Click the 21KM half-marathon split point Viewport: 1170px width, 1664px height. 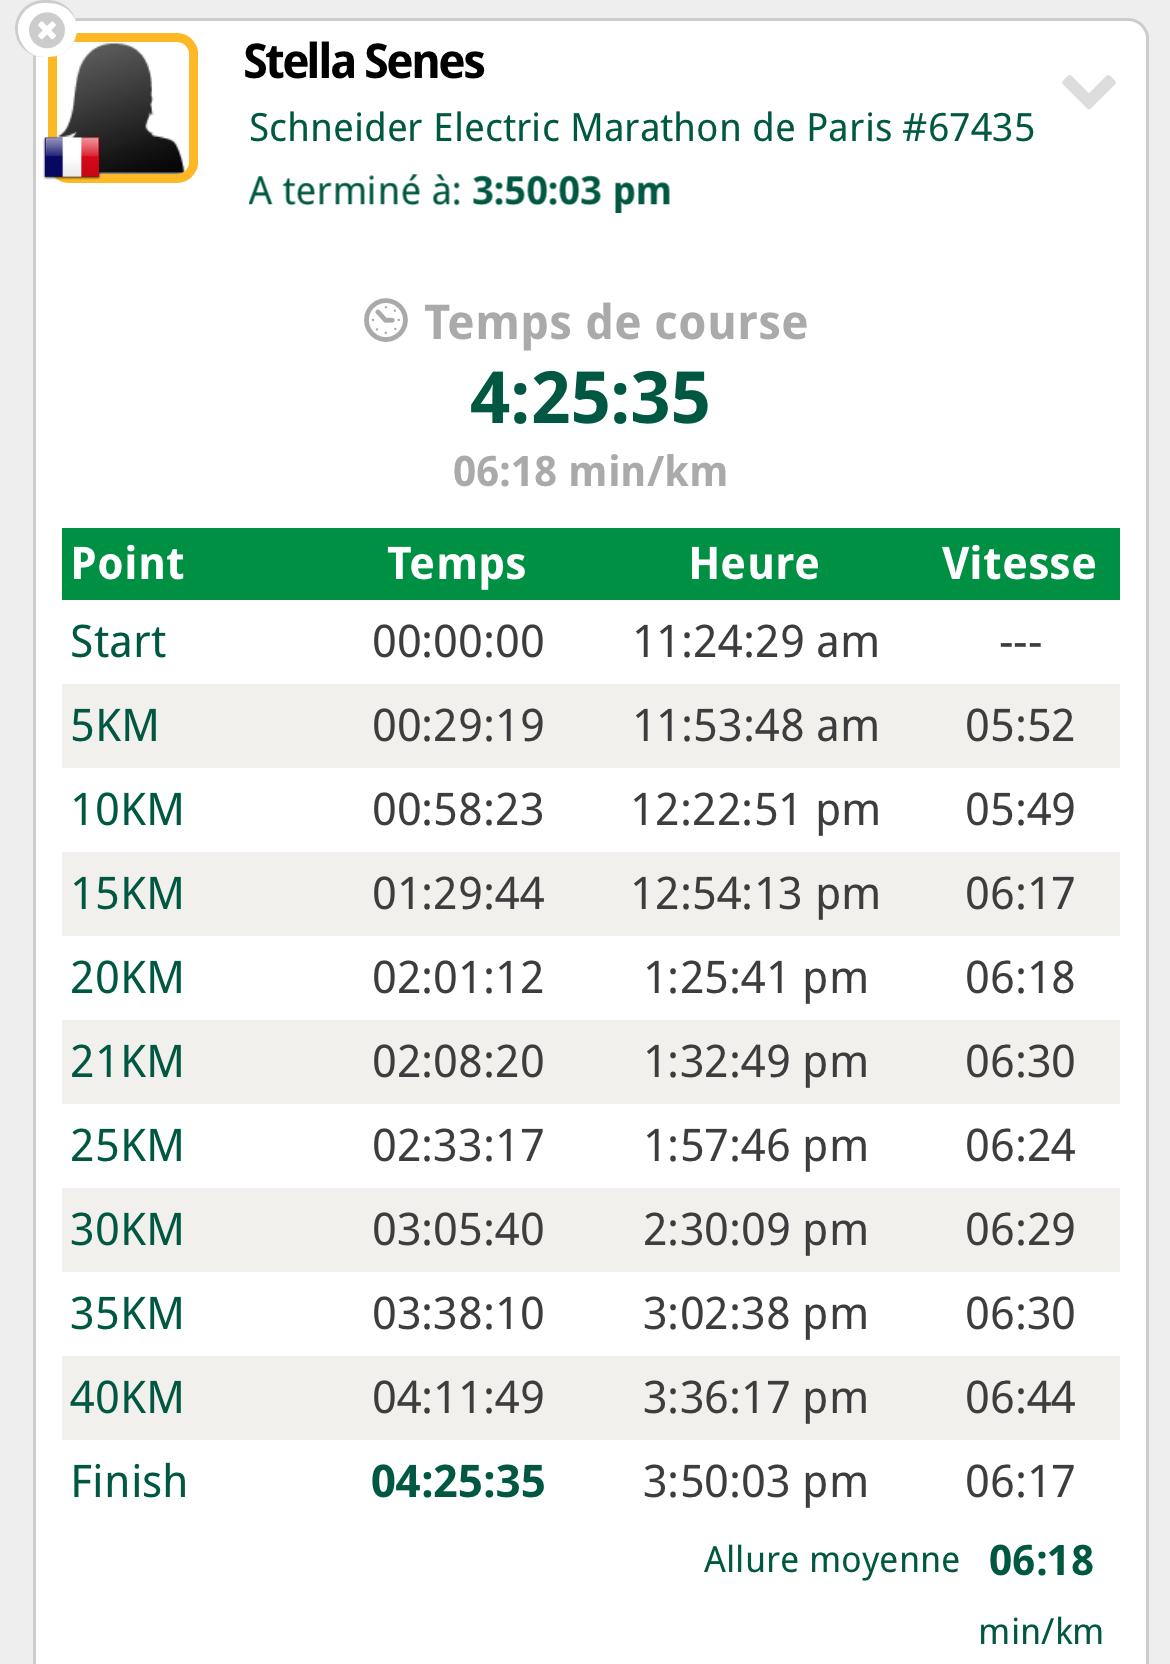[128, 1062]
